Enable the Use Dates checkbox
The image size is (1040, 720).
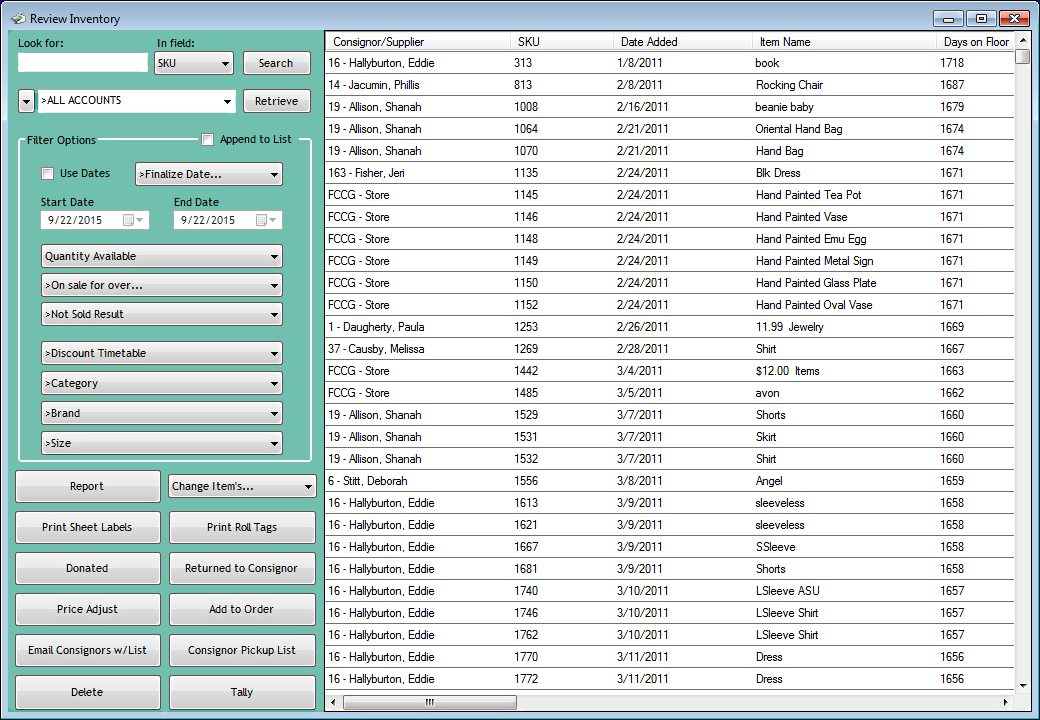pos(47,174)
